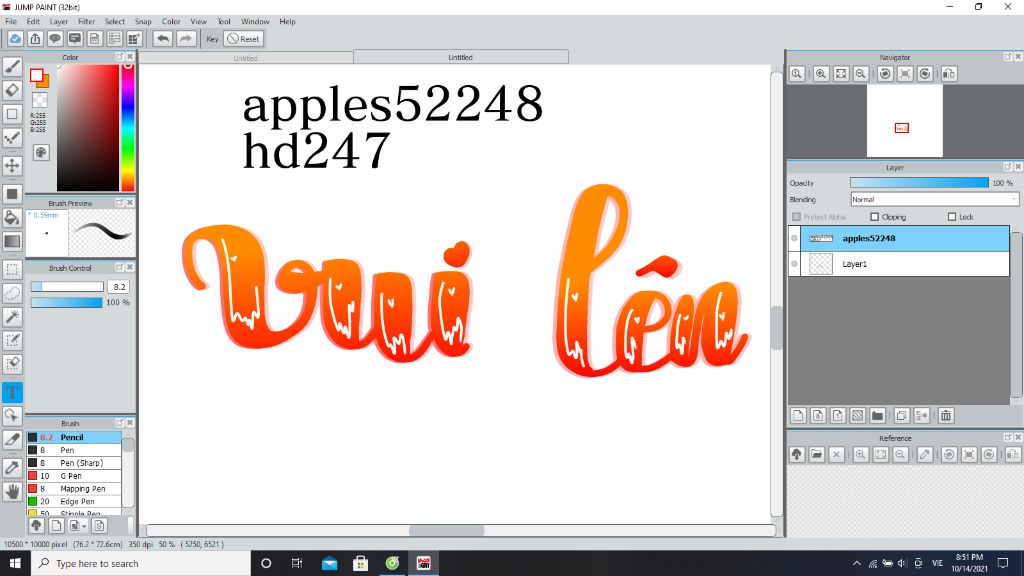Screen dimensions: 1024x576
Task: Swap to the transparent color swatch
Action: click(40, 100)
